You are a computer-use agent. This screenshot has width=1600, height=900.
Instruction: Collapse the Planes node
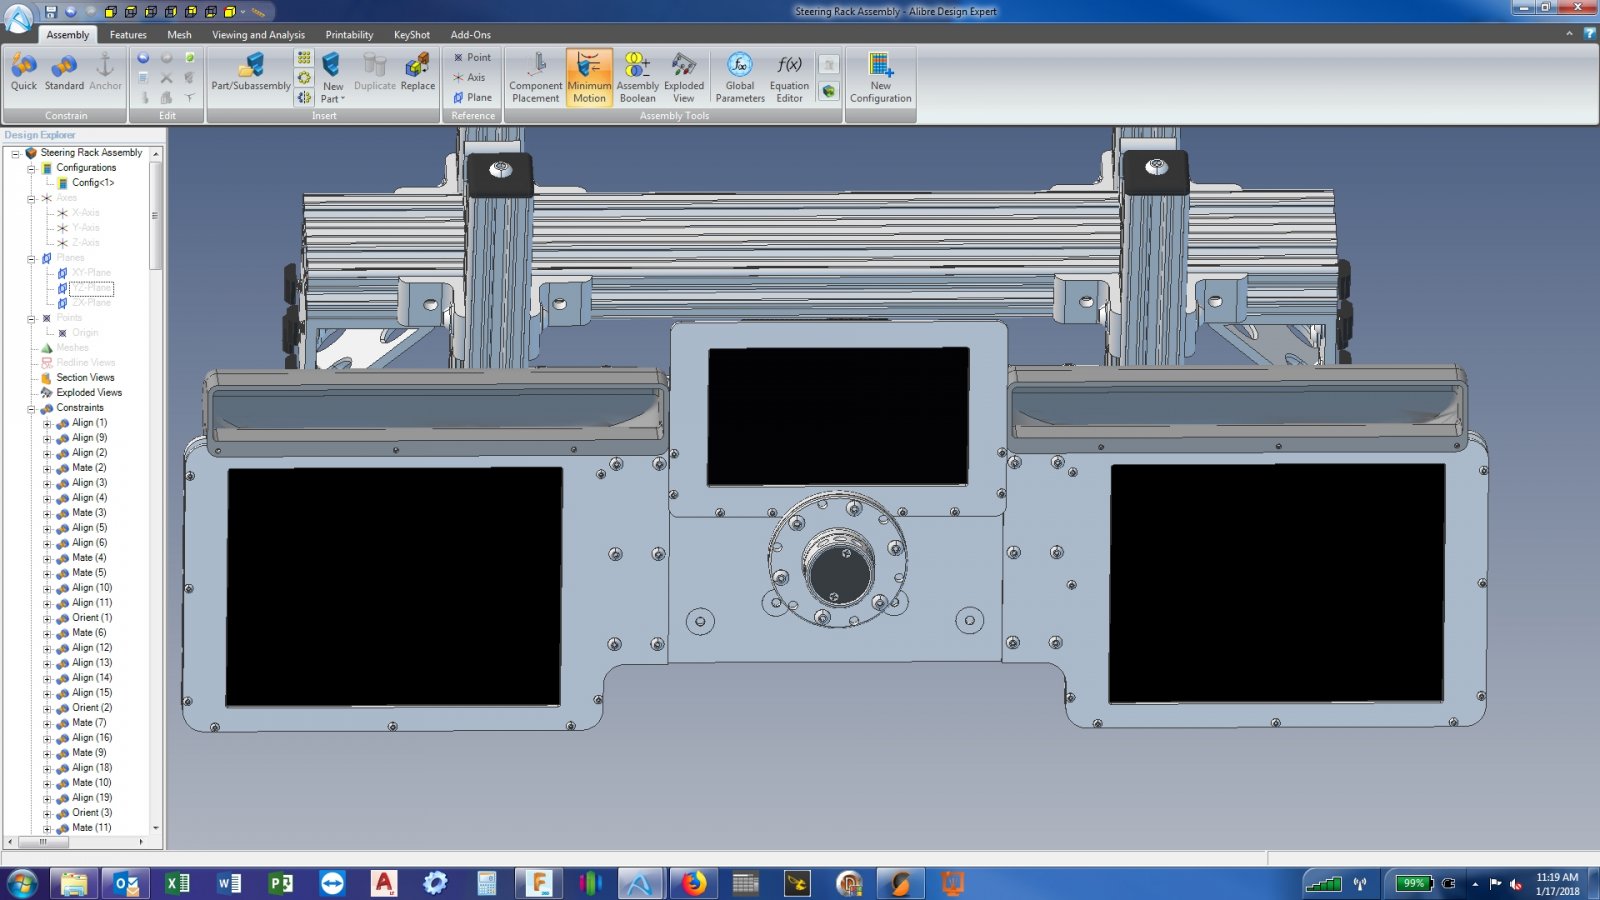point(31,258)
